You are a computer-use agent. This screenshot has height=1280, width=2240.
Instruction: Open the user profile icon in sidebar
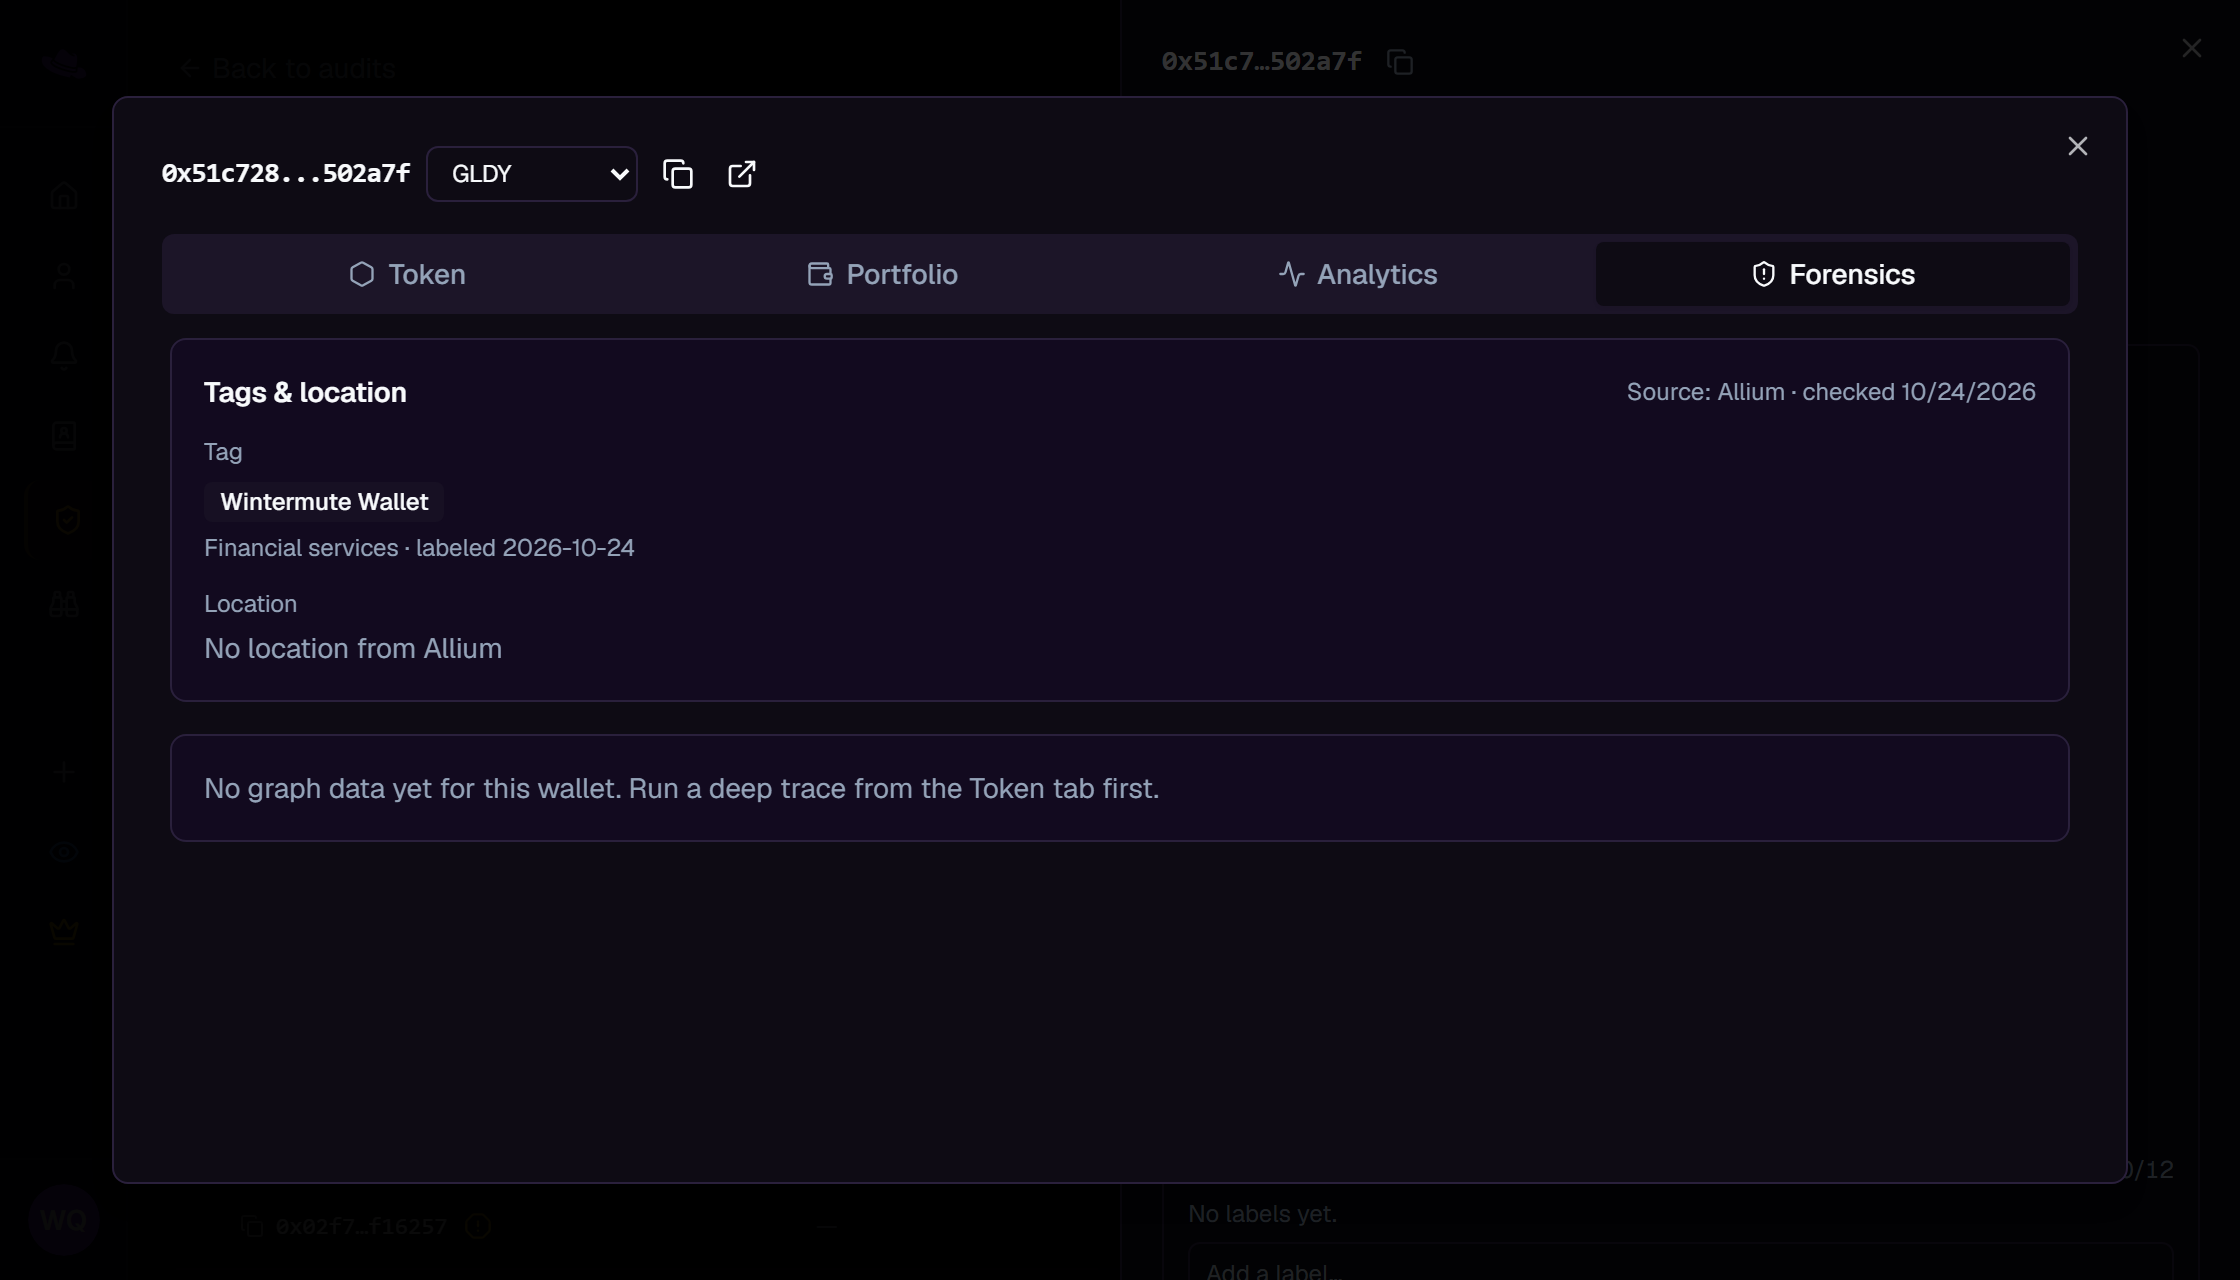click(64, 276)
